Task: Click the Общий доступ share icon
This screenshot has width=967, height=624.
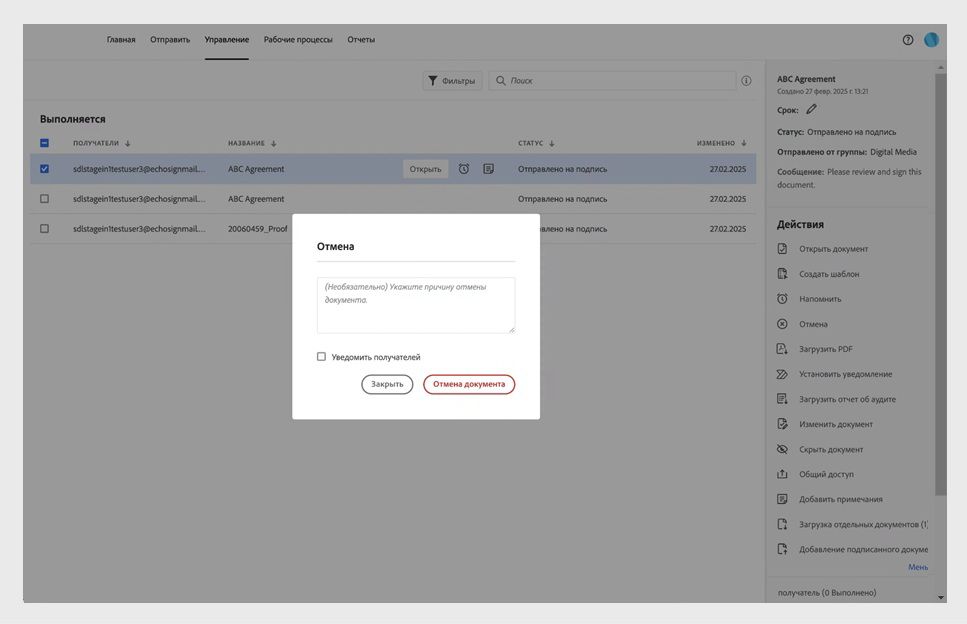Action: pos(782,474)
